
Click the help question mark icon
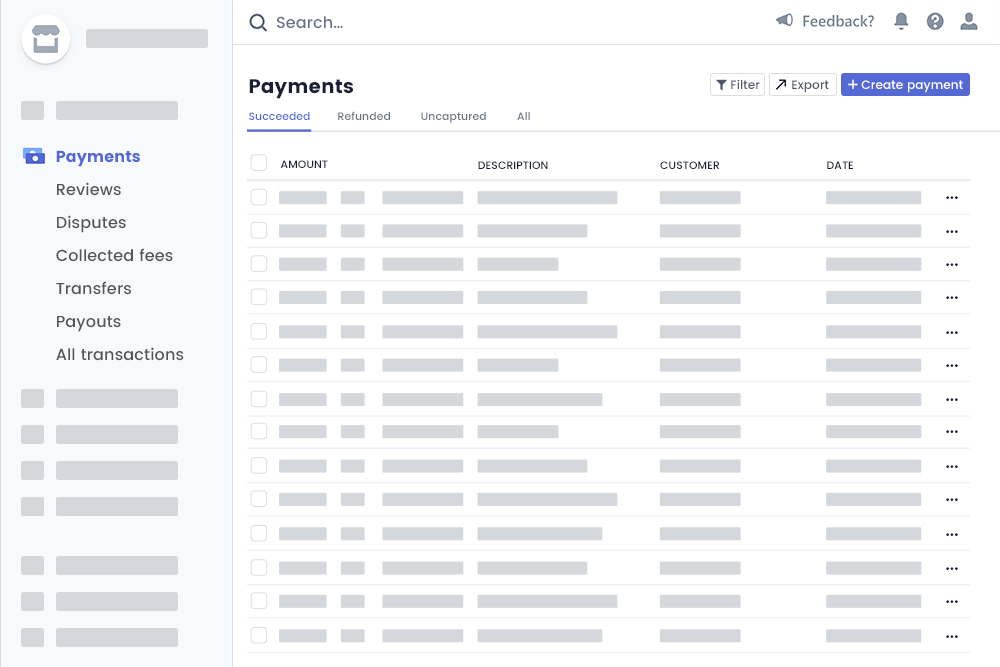pyautogui.click(x=934, y=20)
